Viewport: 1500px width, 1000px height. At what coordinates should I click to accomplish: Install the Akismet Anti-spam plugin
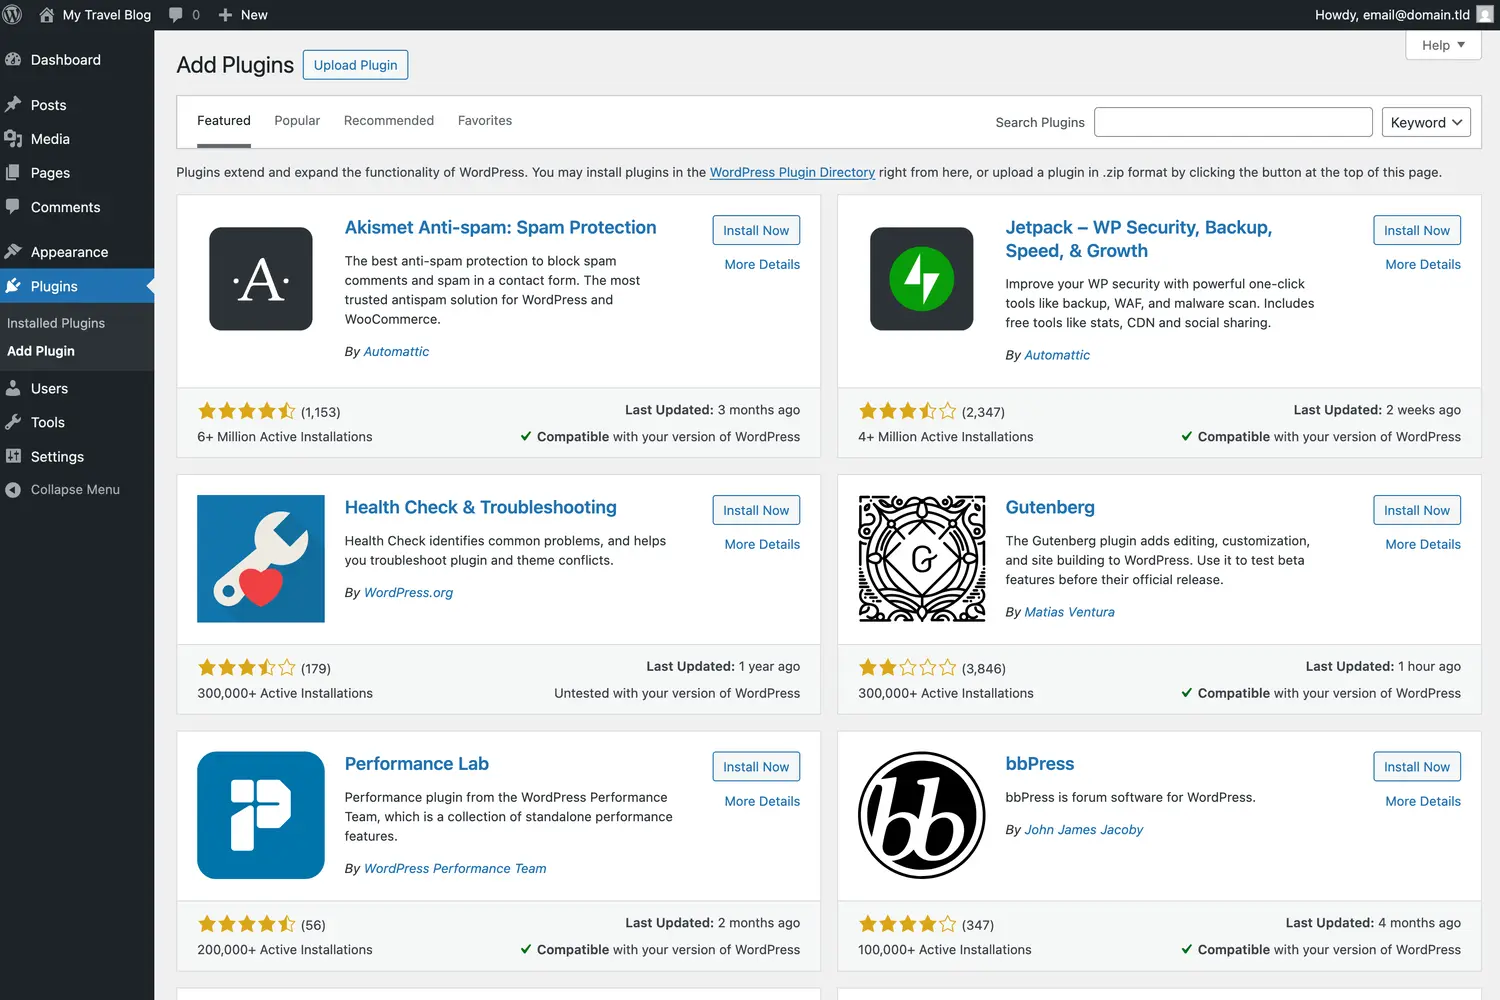tap(756, 230)
